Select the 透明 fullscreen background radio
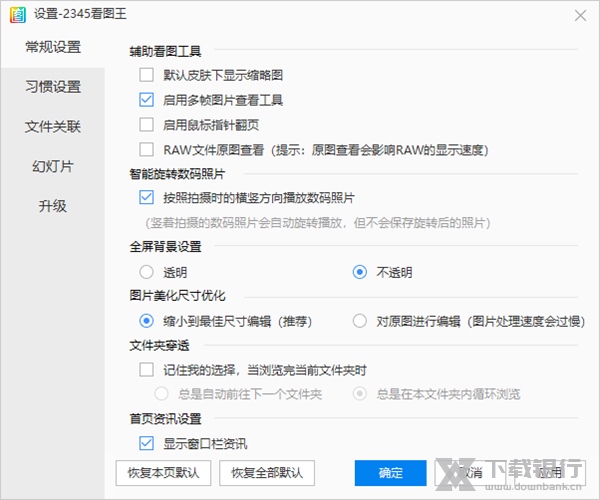The width and height of the screenshot is (600, 500). coord(147,272)
